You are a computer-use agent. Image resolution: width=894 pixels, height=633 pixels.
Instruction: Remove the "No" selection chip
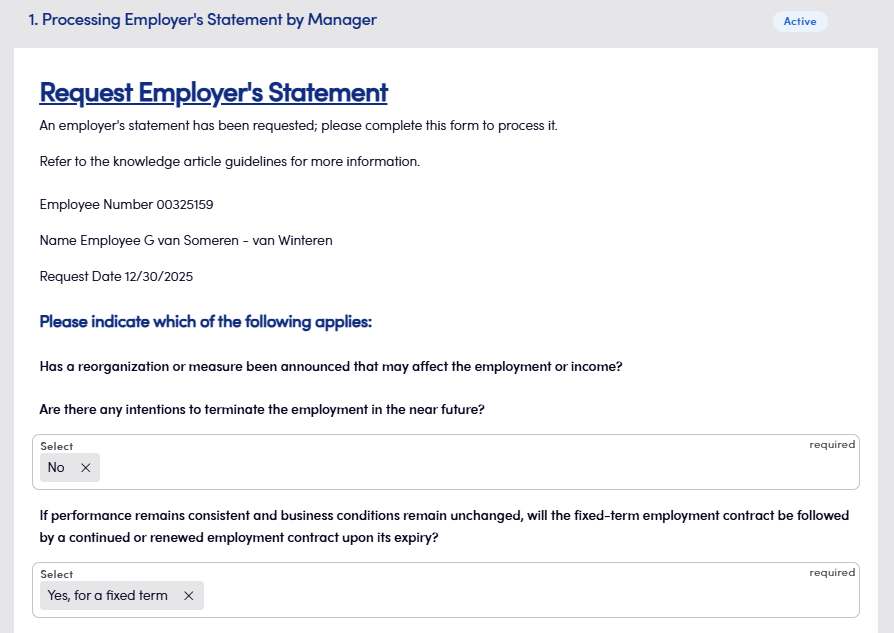pos(85,468)
